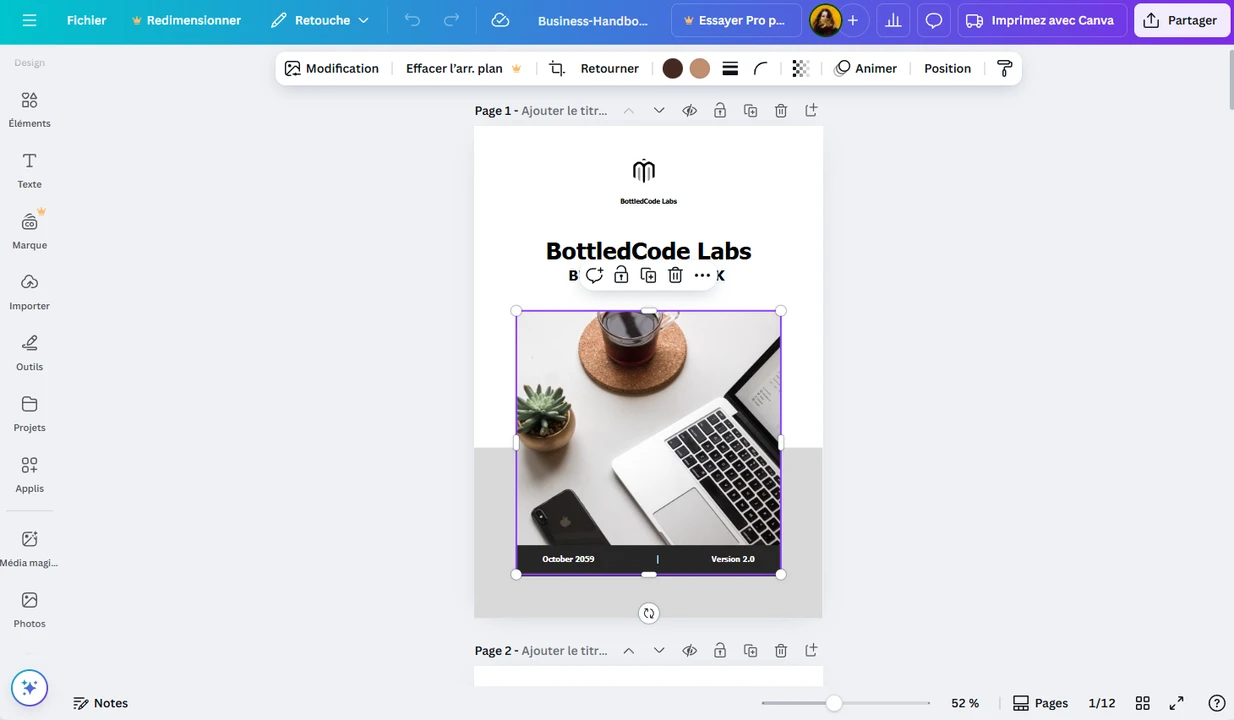Open the comments speech bubble

(934, 20)
